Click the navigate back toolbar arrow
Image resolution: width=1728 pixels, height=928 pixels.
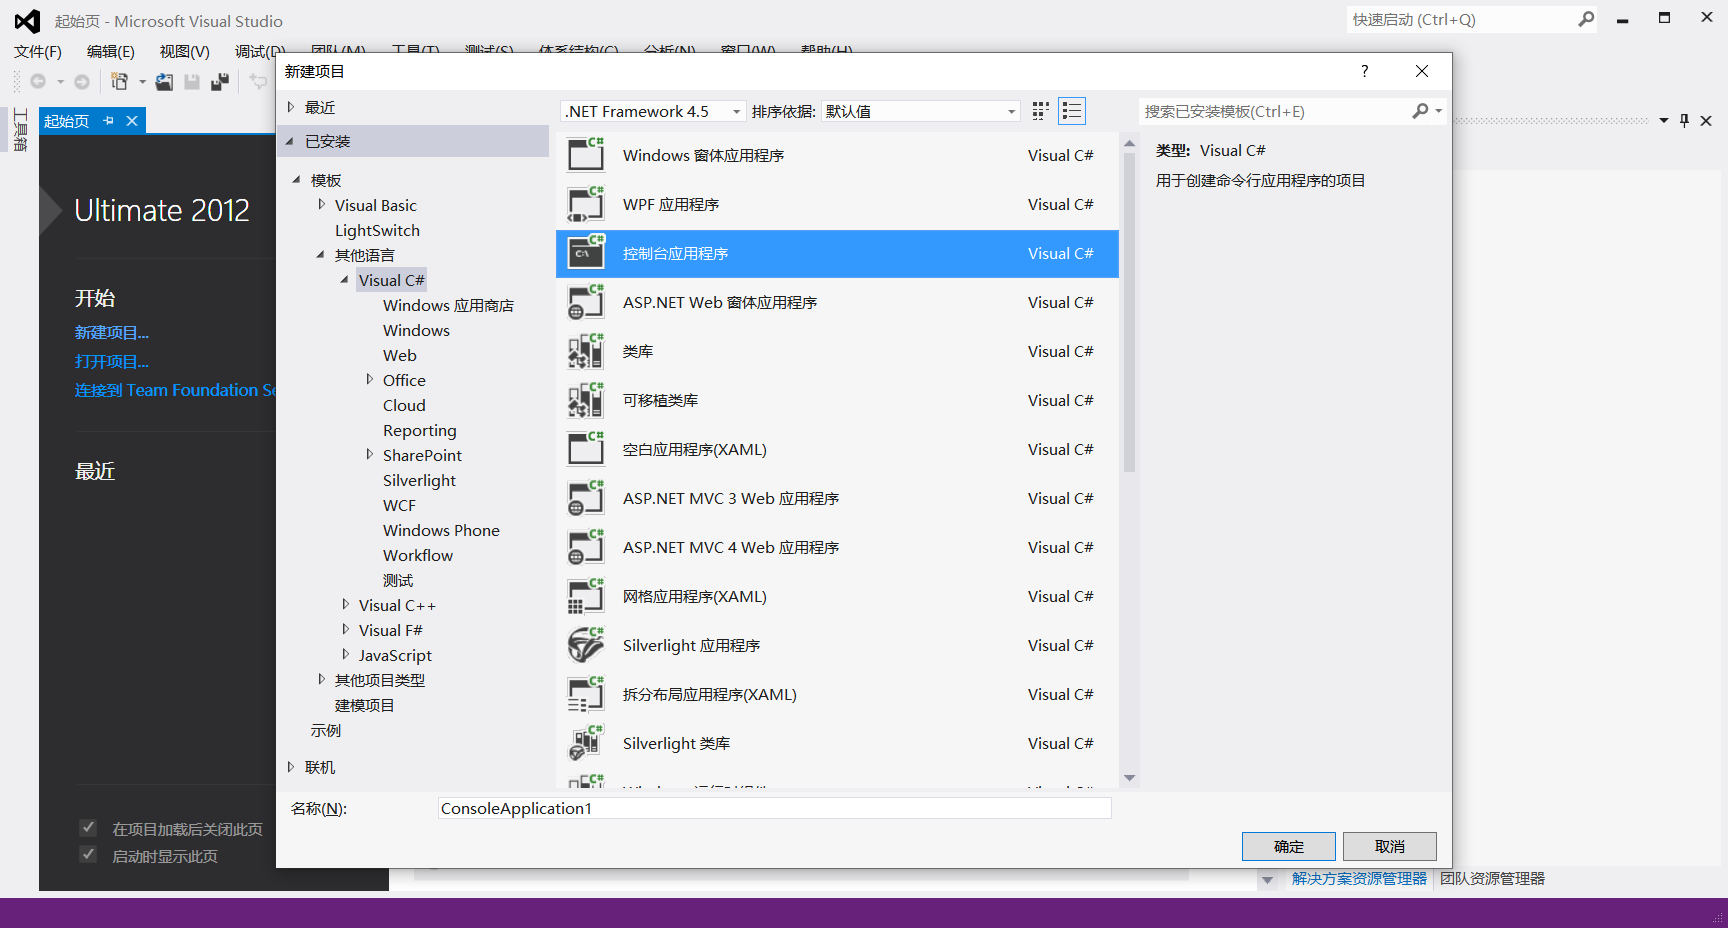click(x=38, y=81)
